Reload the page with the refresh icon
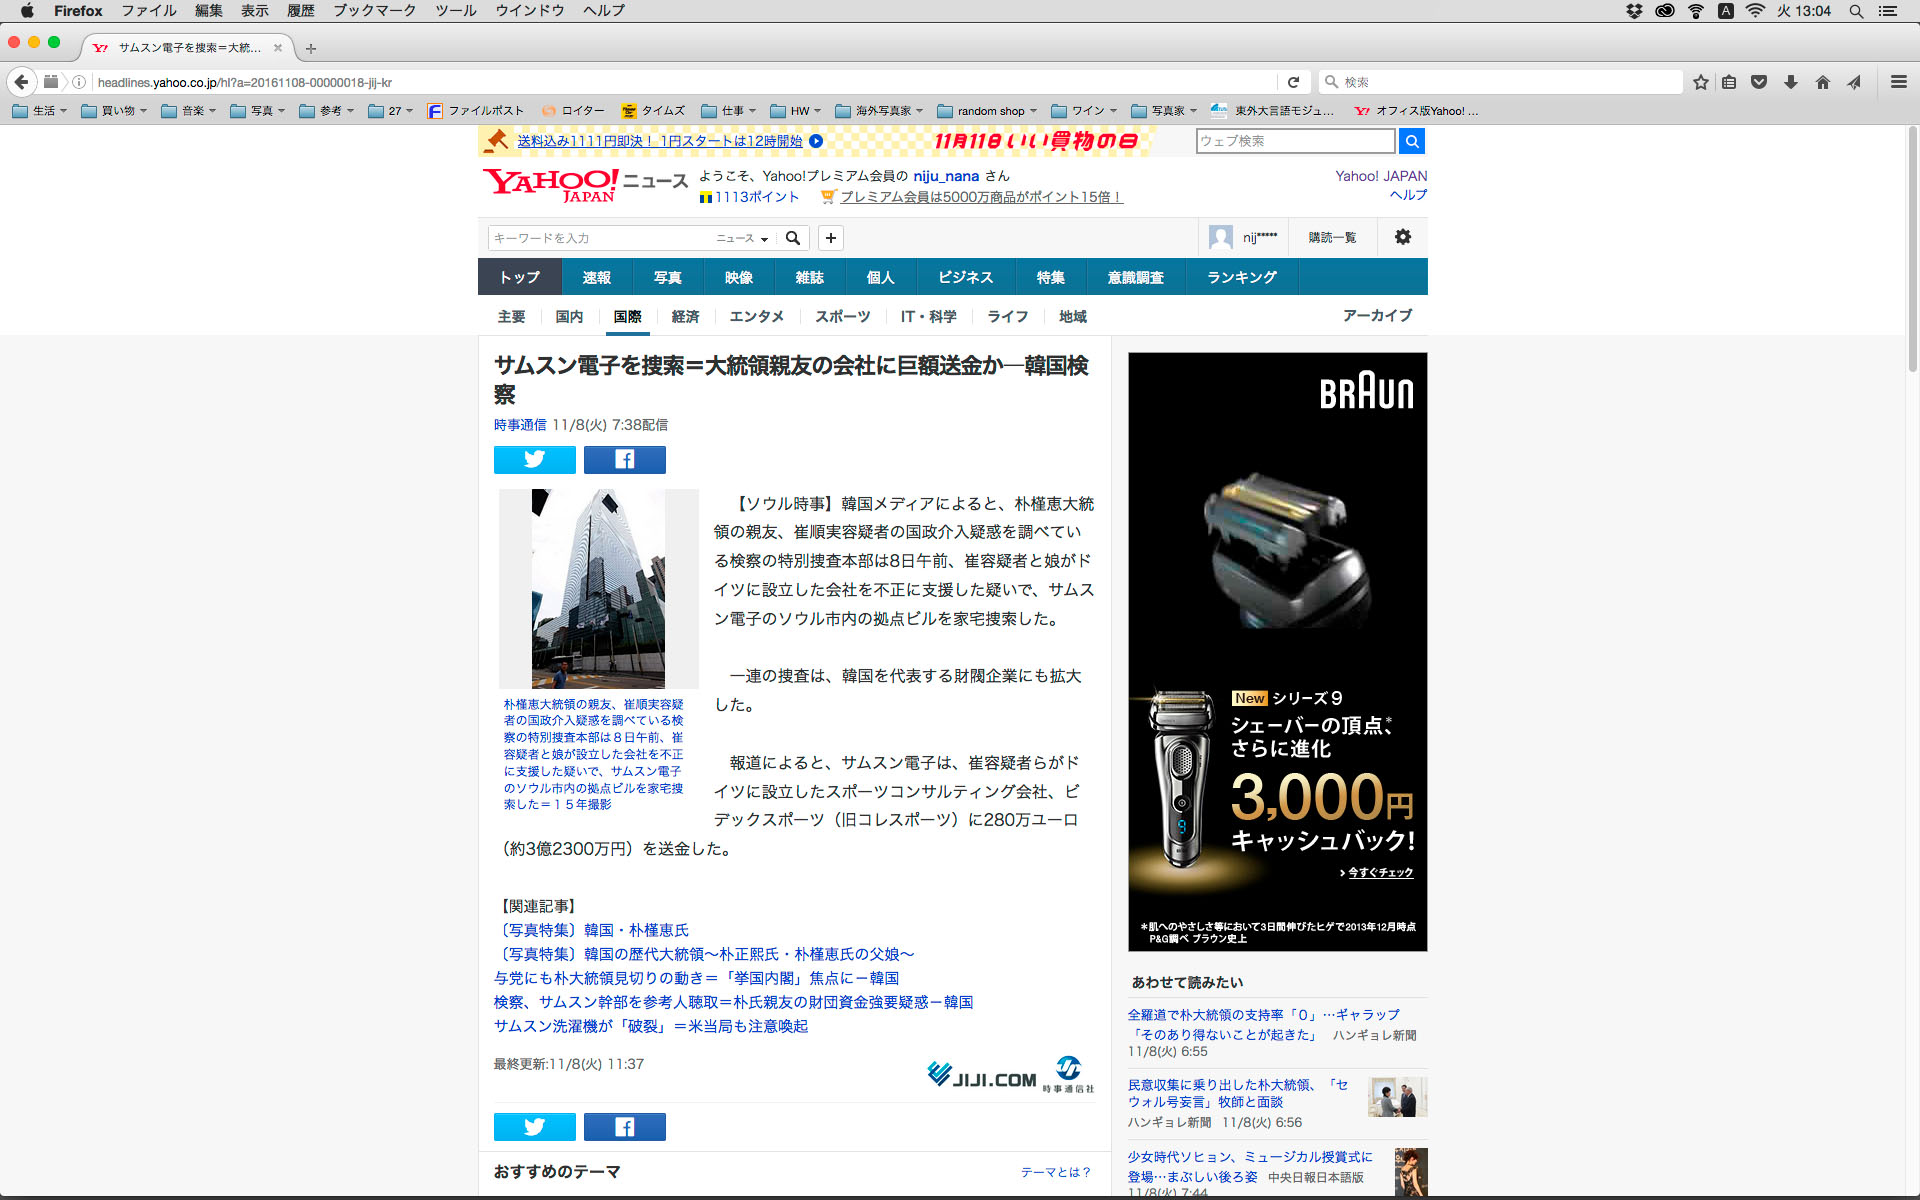 (x=1293, y=82)
